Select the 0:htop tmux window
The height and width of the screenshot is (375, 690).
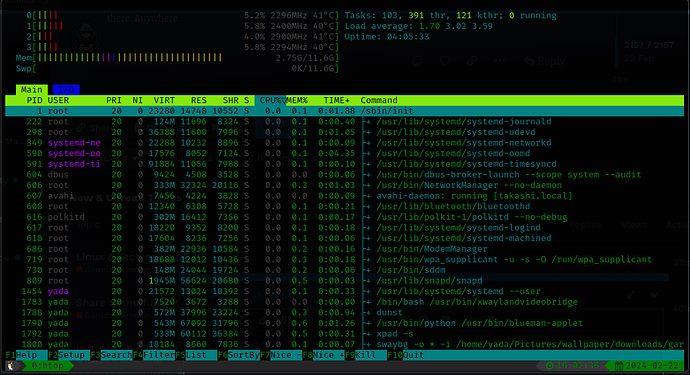(48, 366)
